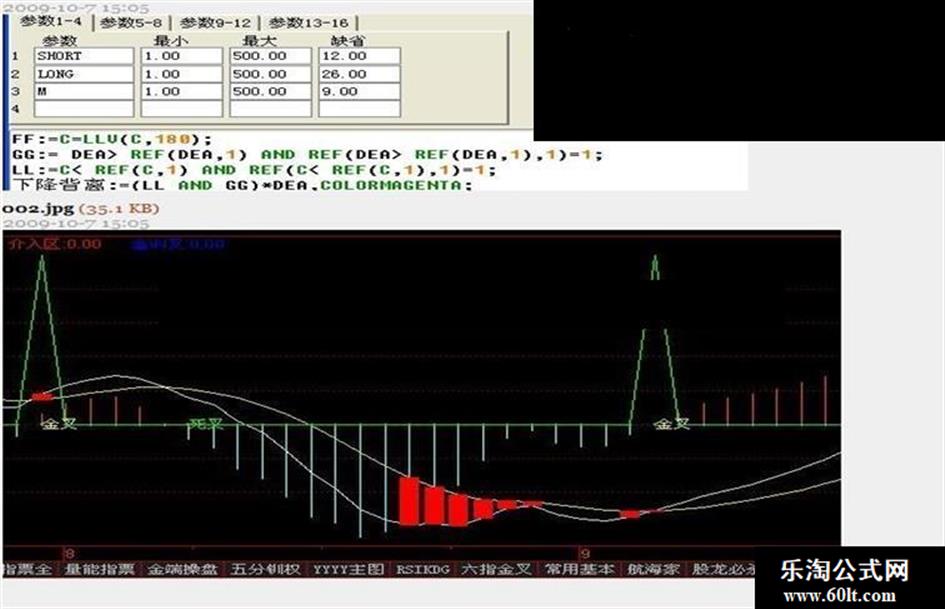
Task: Select the 量能指票 indicator tab
Action: coord(99,569)
